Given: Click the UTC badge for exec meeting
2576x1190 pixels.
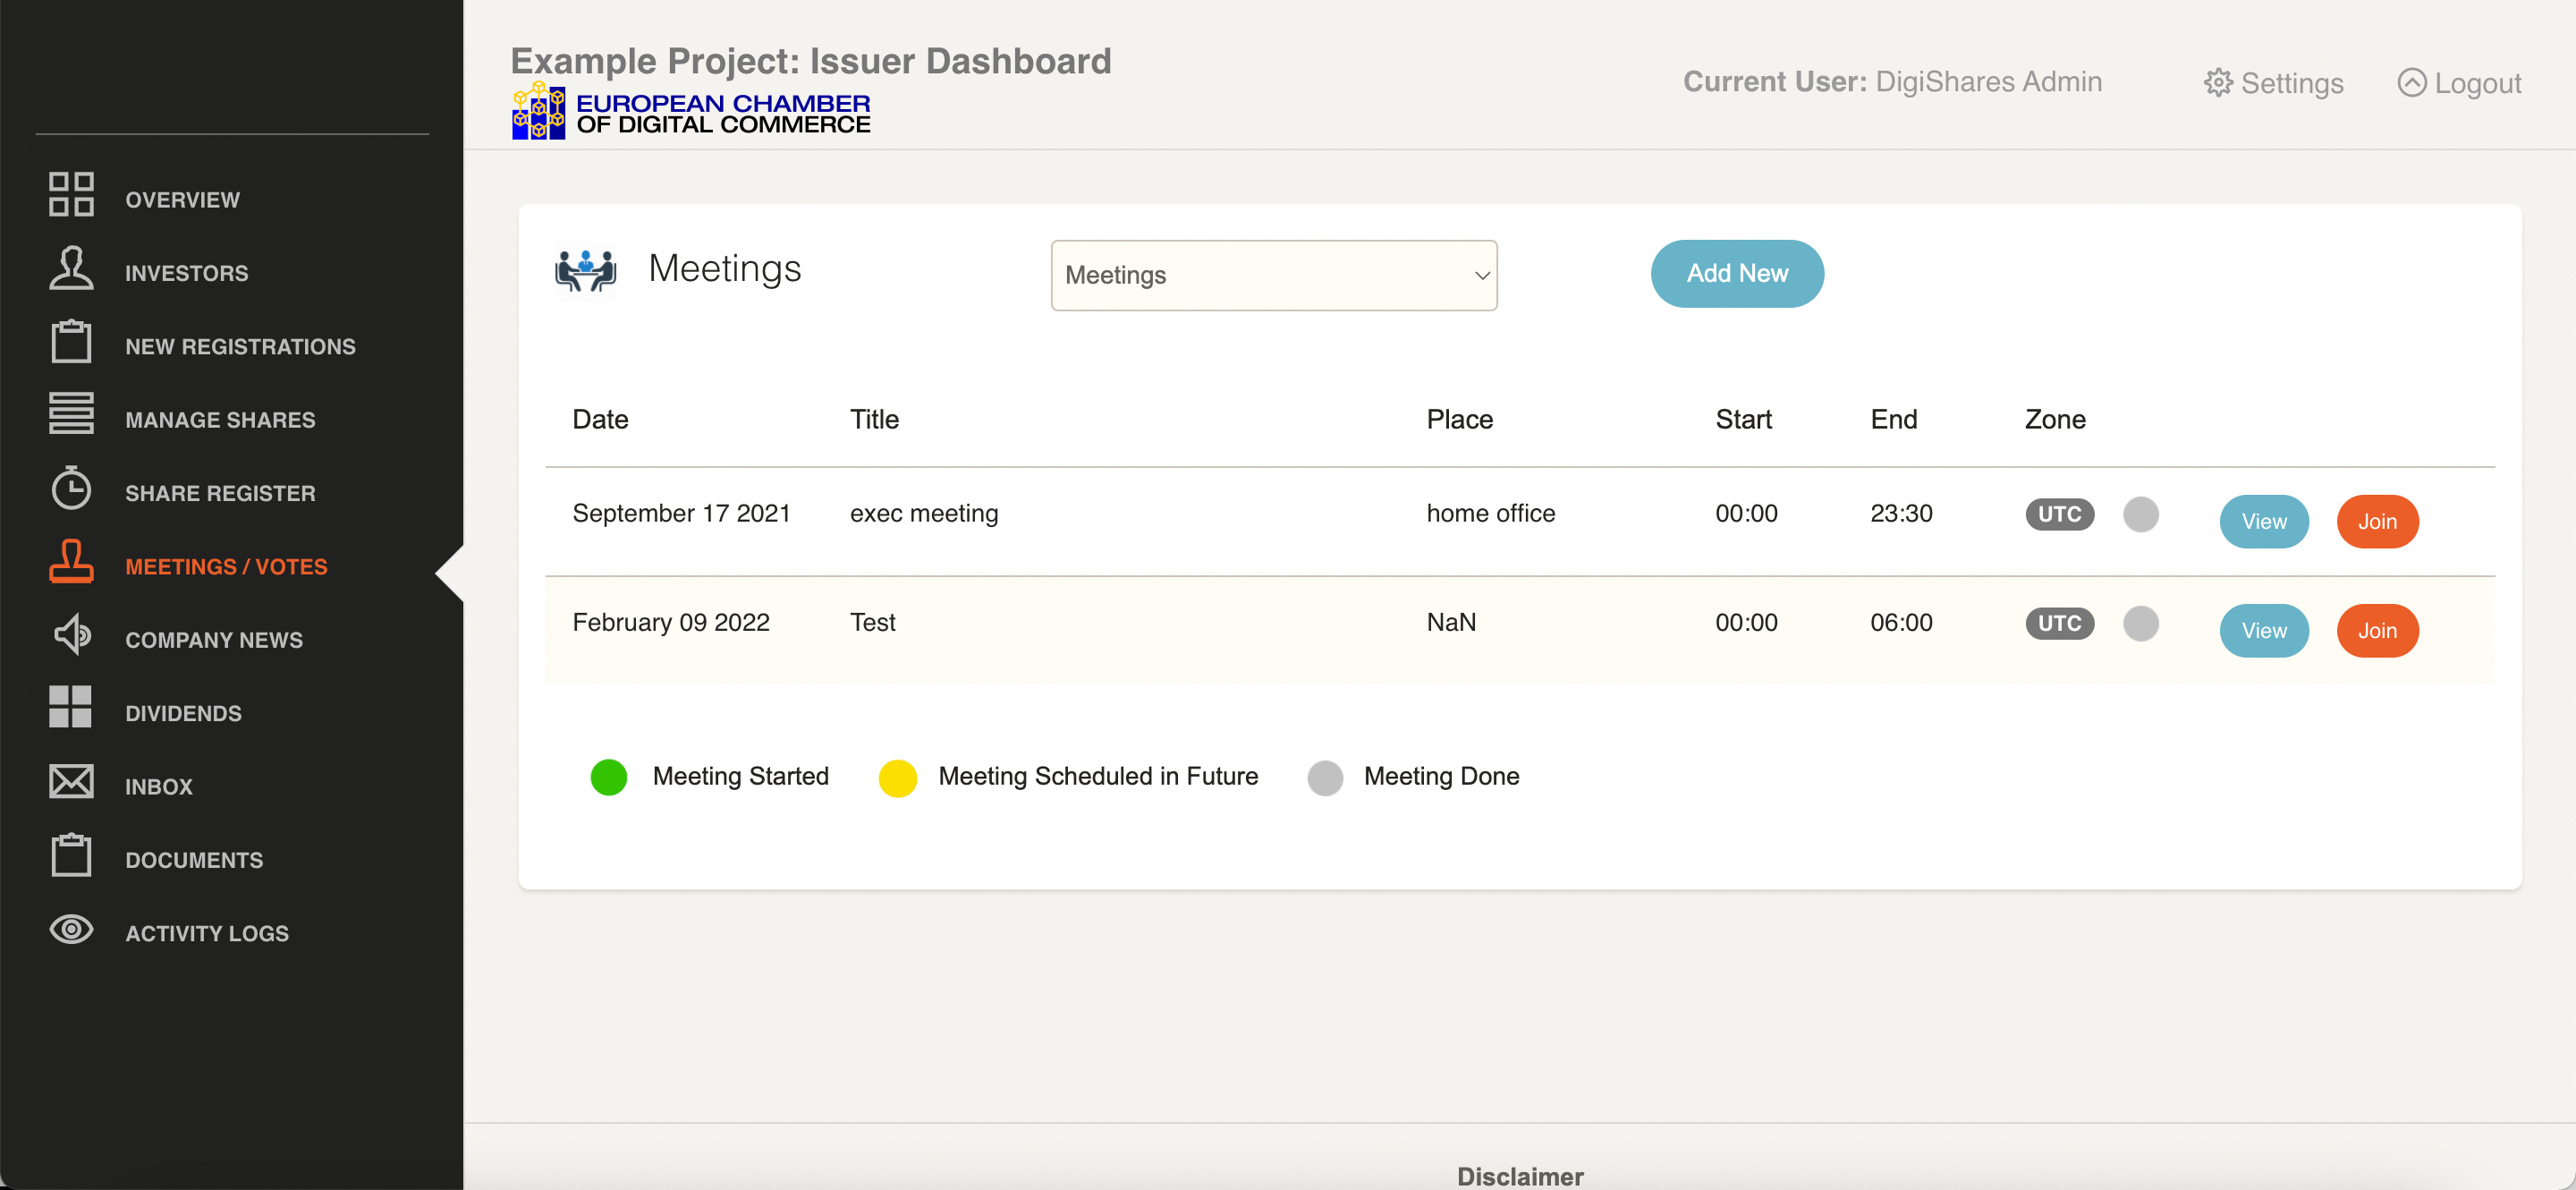Looking at the screenshot, I should 2060,514.
